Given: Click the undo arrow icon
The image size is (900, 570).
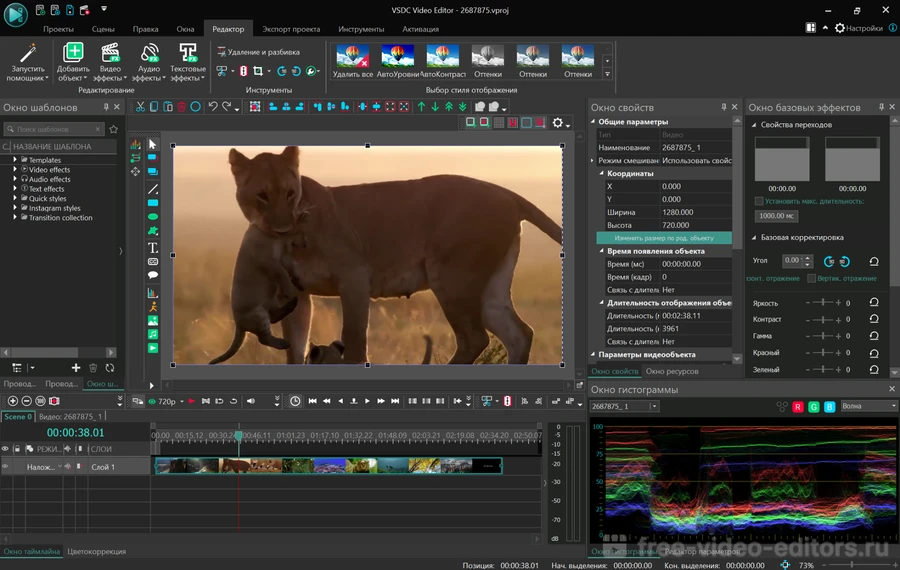Looking at the screenshot, I should [x=213, y=107].
